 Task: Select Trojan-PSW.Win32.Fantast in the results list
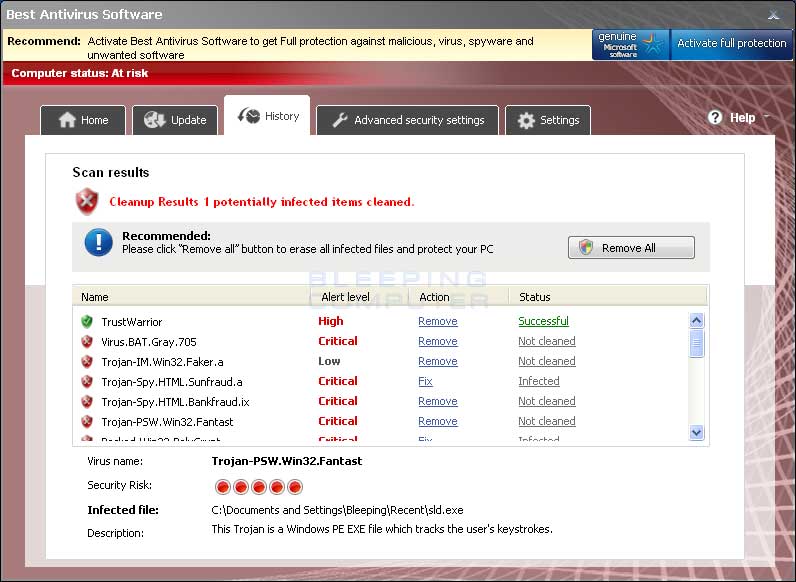point(167,422)
